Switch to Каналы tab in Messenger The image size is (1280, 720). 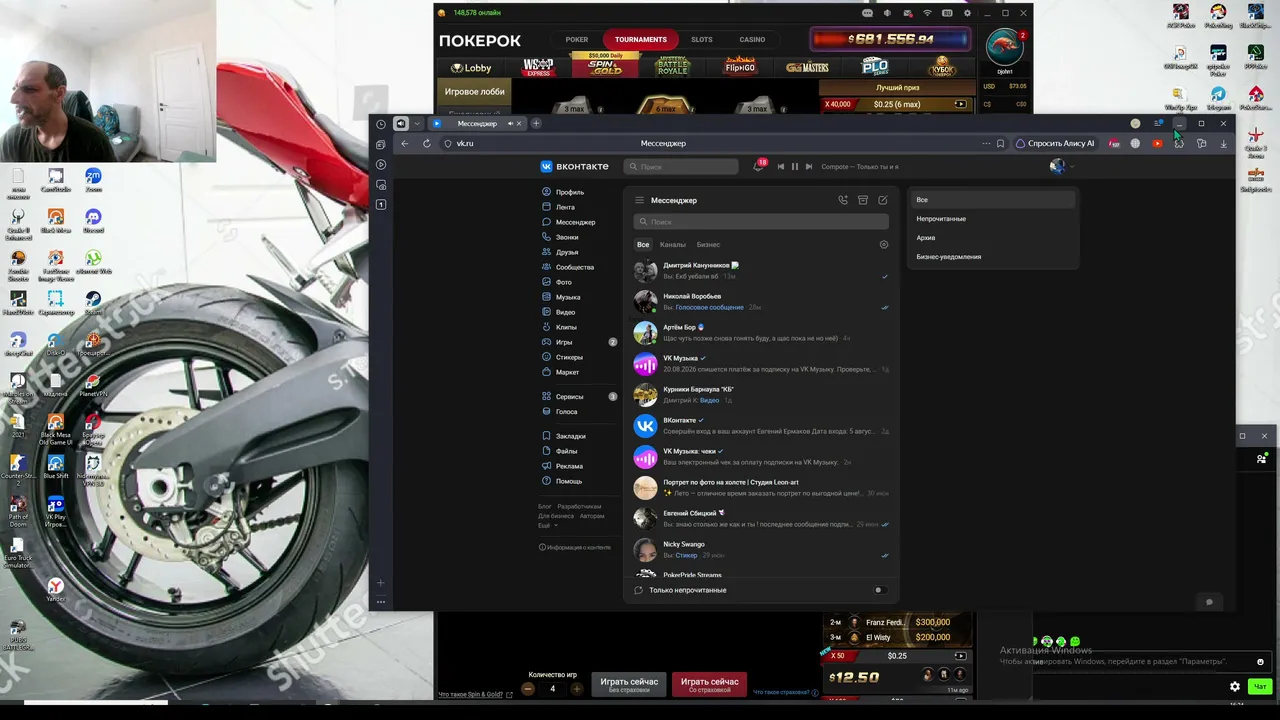pyautogui.click(x=673, y=244)
